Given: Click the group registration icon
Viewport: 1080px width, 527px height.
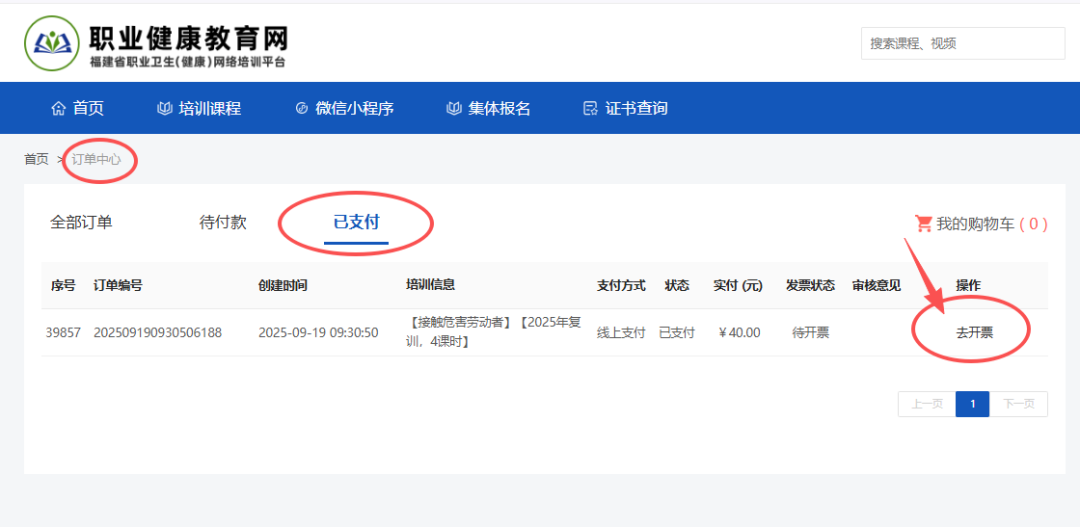Looking at the screenshot, I should 454,108.
